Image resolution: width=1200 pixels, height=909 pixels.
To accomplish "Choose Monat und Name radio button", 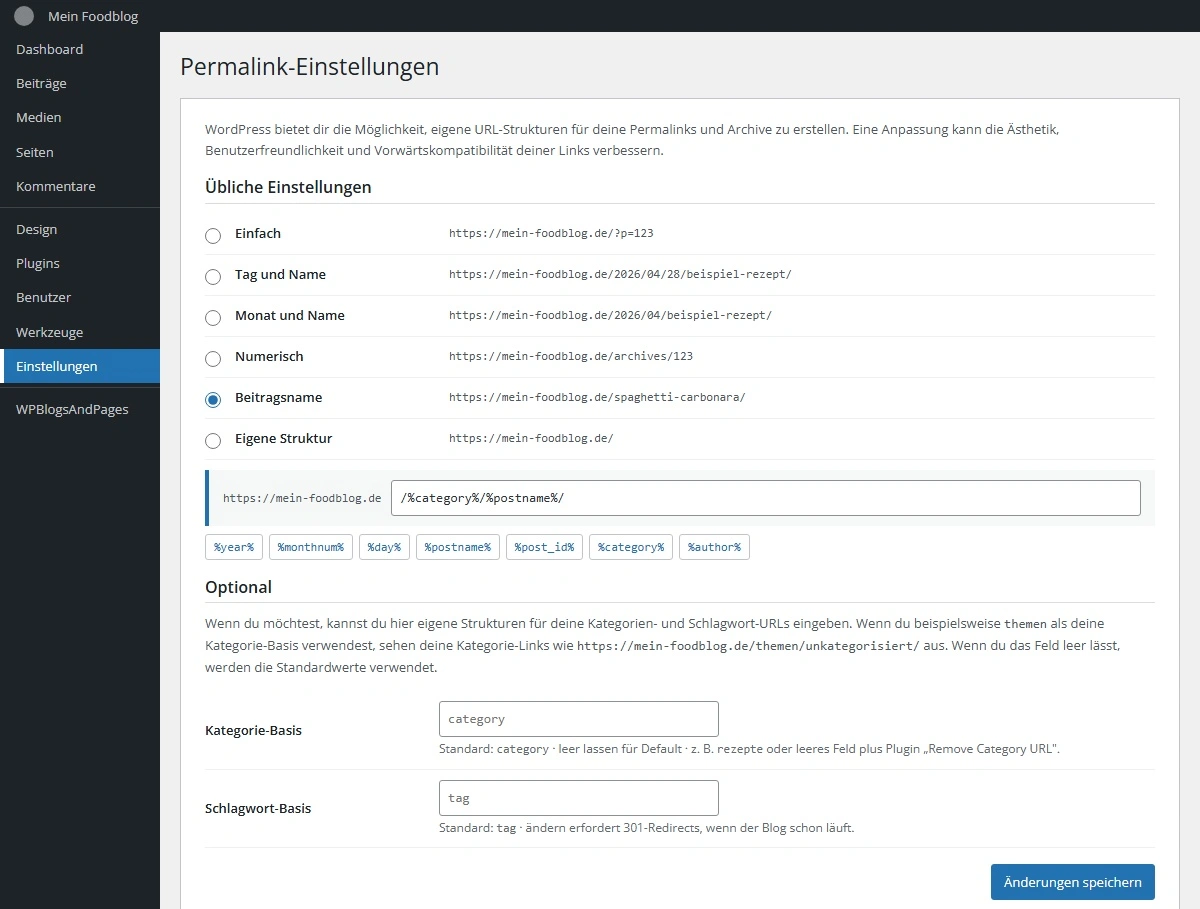I will click(x=213, y=318).
